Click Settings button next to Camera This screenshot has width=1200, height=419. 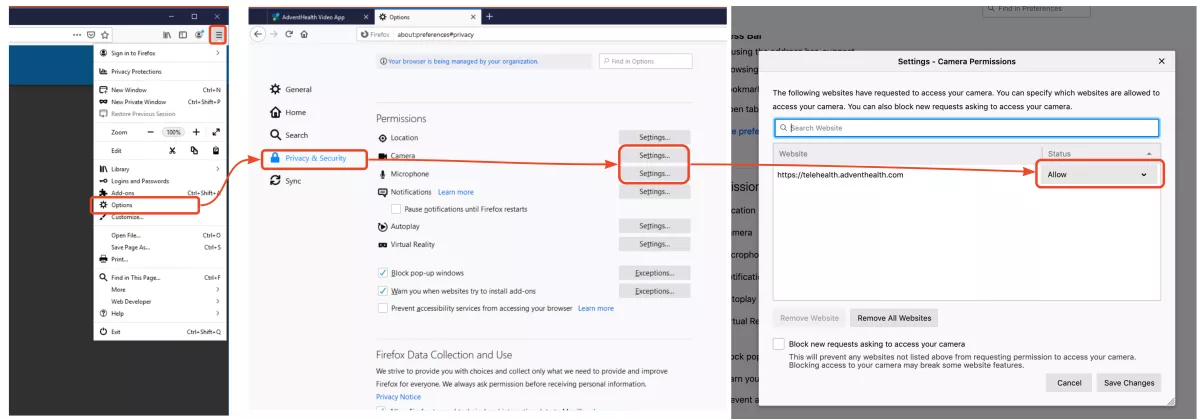[x=654, y=156]
